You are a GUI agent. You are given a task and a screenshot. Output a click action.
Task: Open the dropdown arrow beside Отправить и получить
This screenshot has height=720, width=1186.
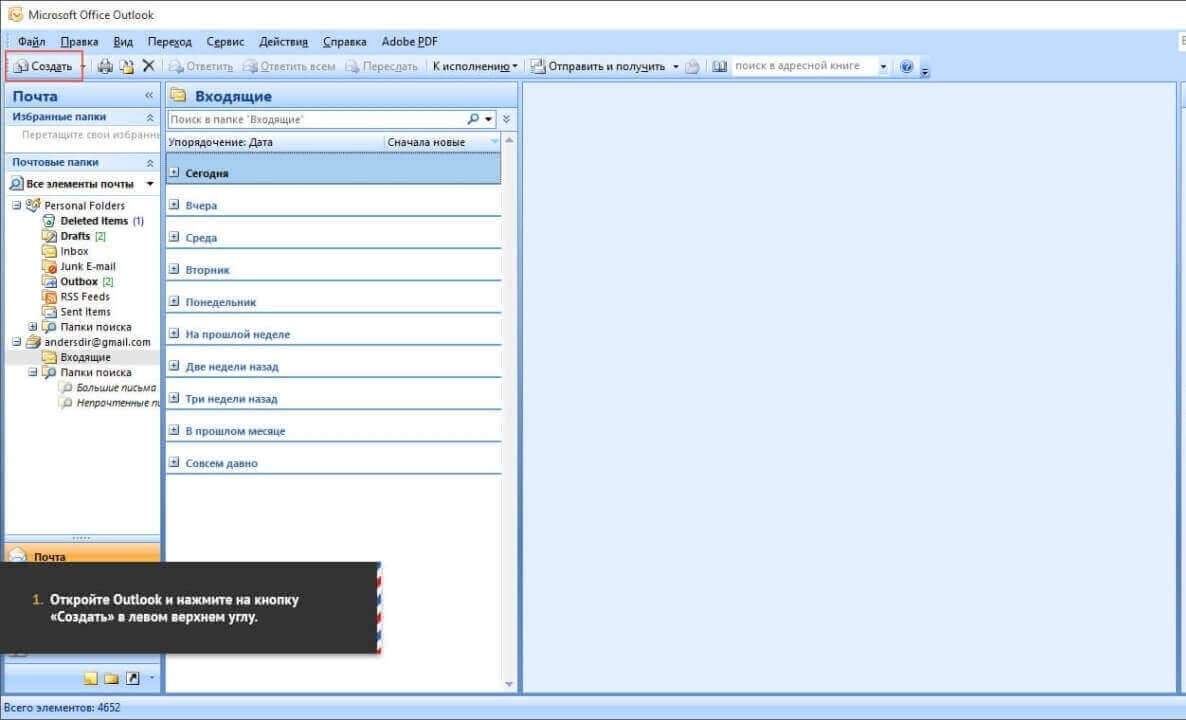[675, 67]
